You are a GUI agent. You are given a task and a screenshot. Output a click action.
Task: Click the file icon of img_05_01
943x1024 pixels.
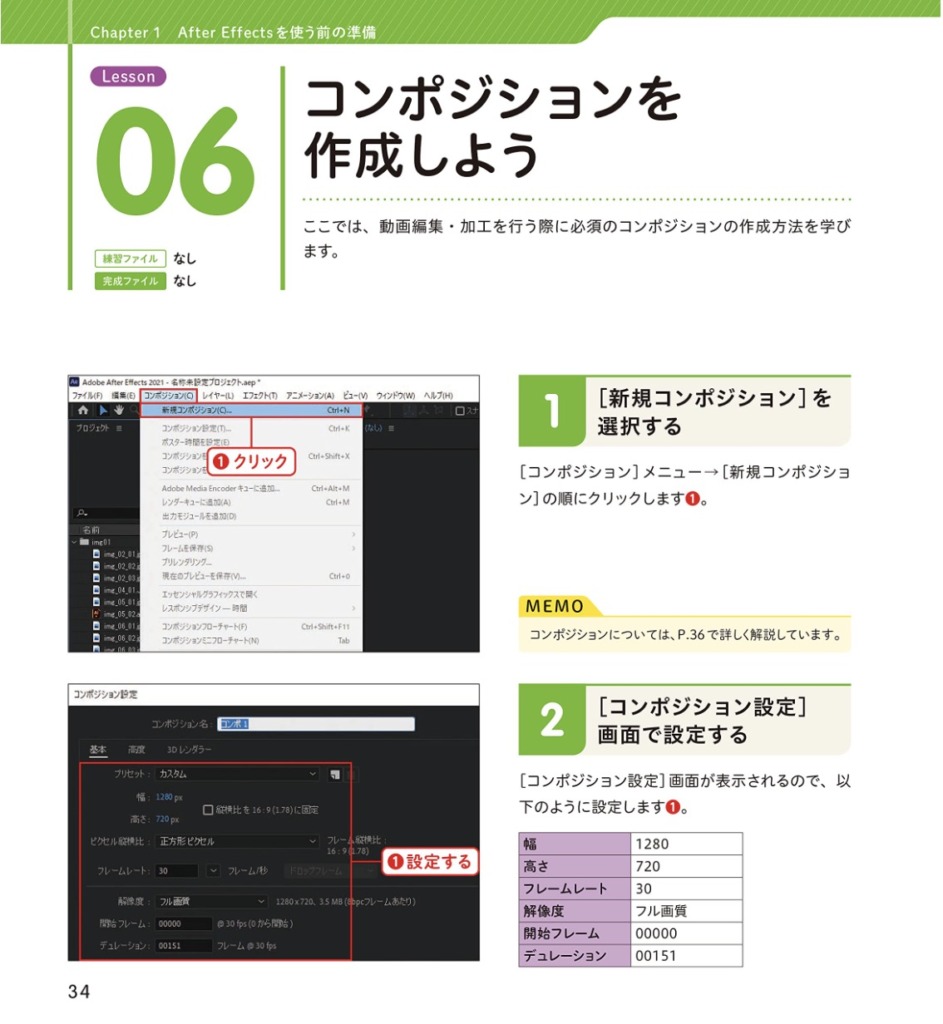click(97, 602)
